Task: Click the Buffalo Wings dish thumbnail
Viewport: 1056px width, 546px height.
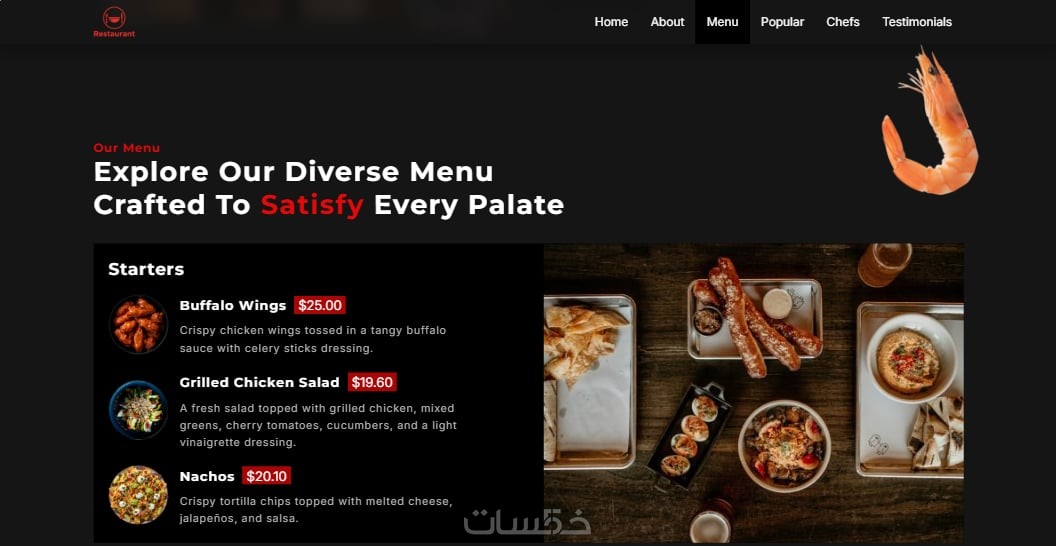Action: [138, 325]
